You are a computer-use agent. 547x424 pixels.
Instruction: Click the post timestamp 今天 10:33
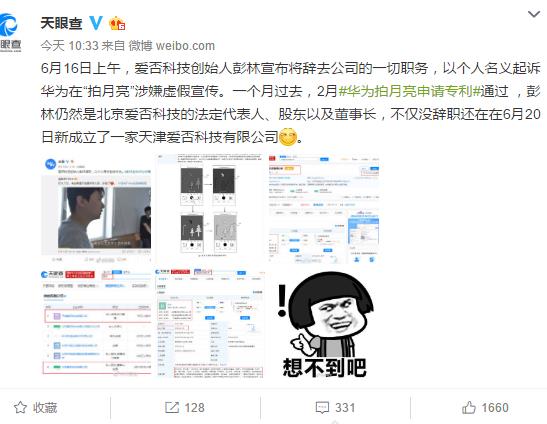point(69,46)
